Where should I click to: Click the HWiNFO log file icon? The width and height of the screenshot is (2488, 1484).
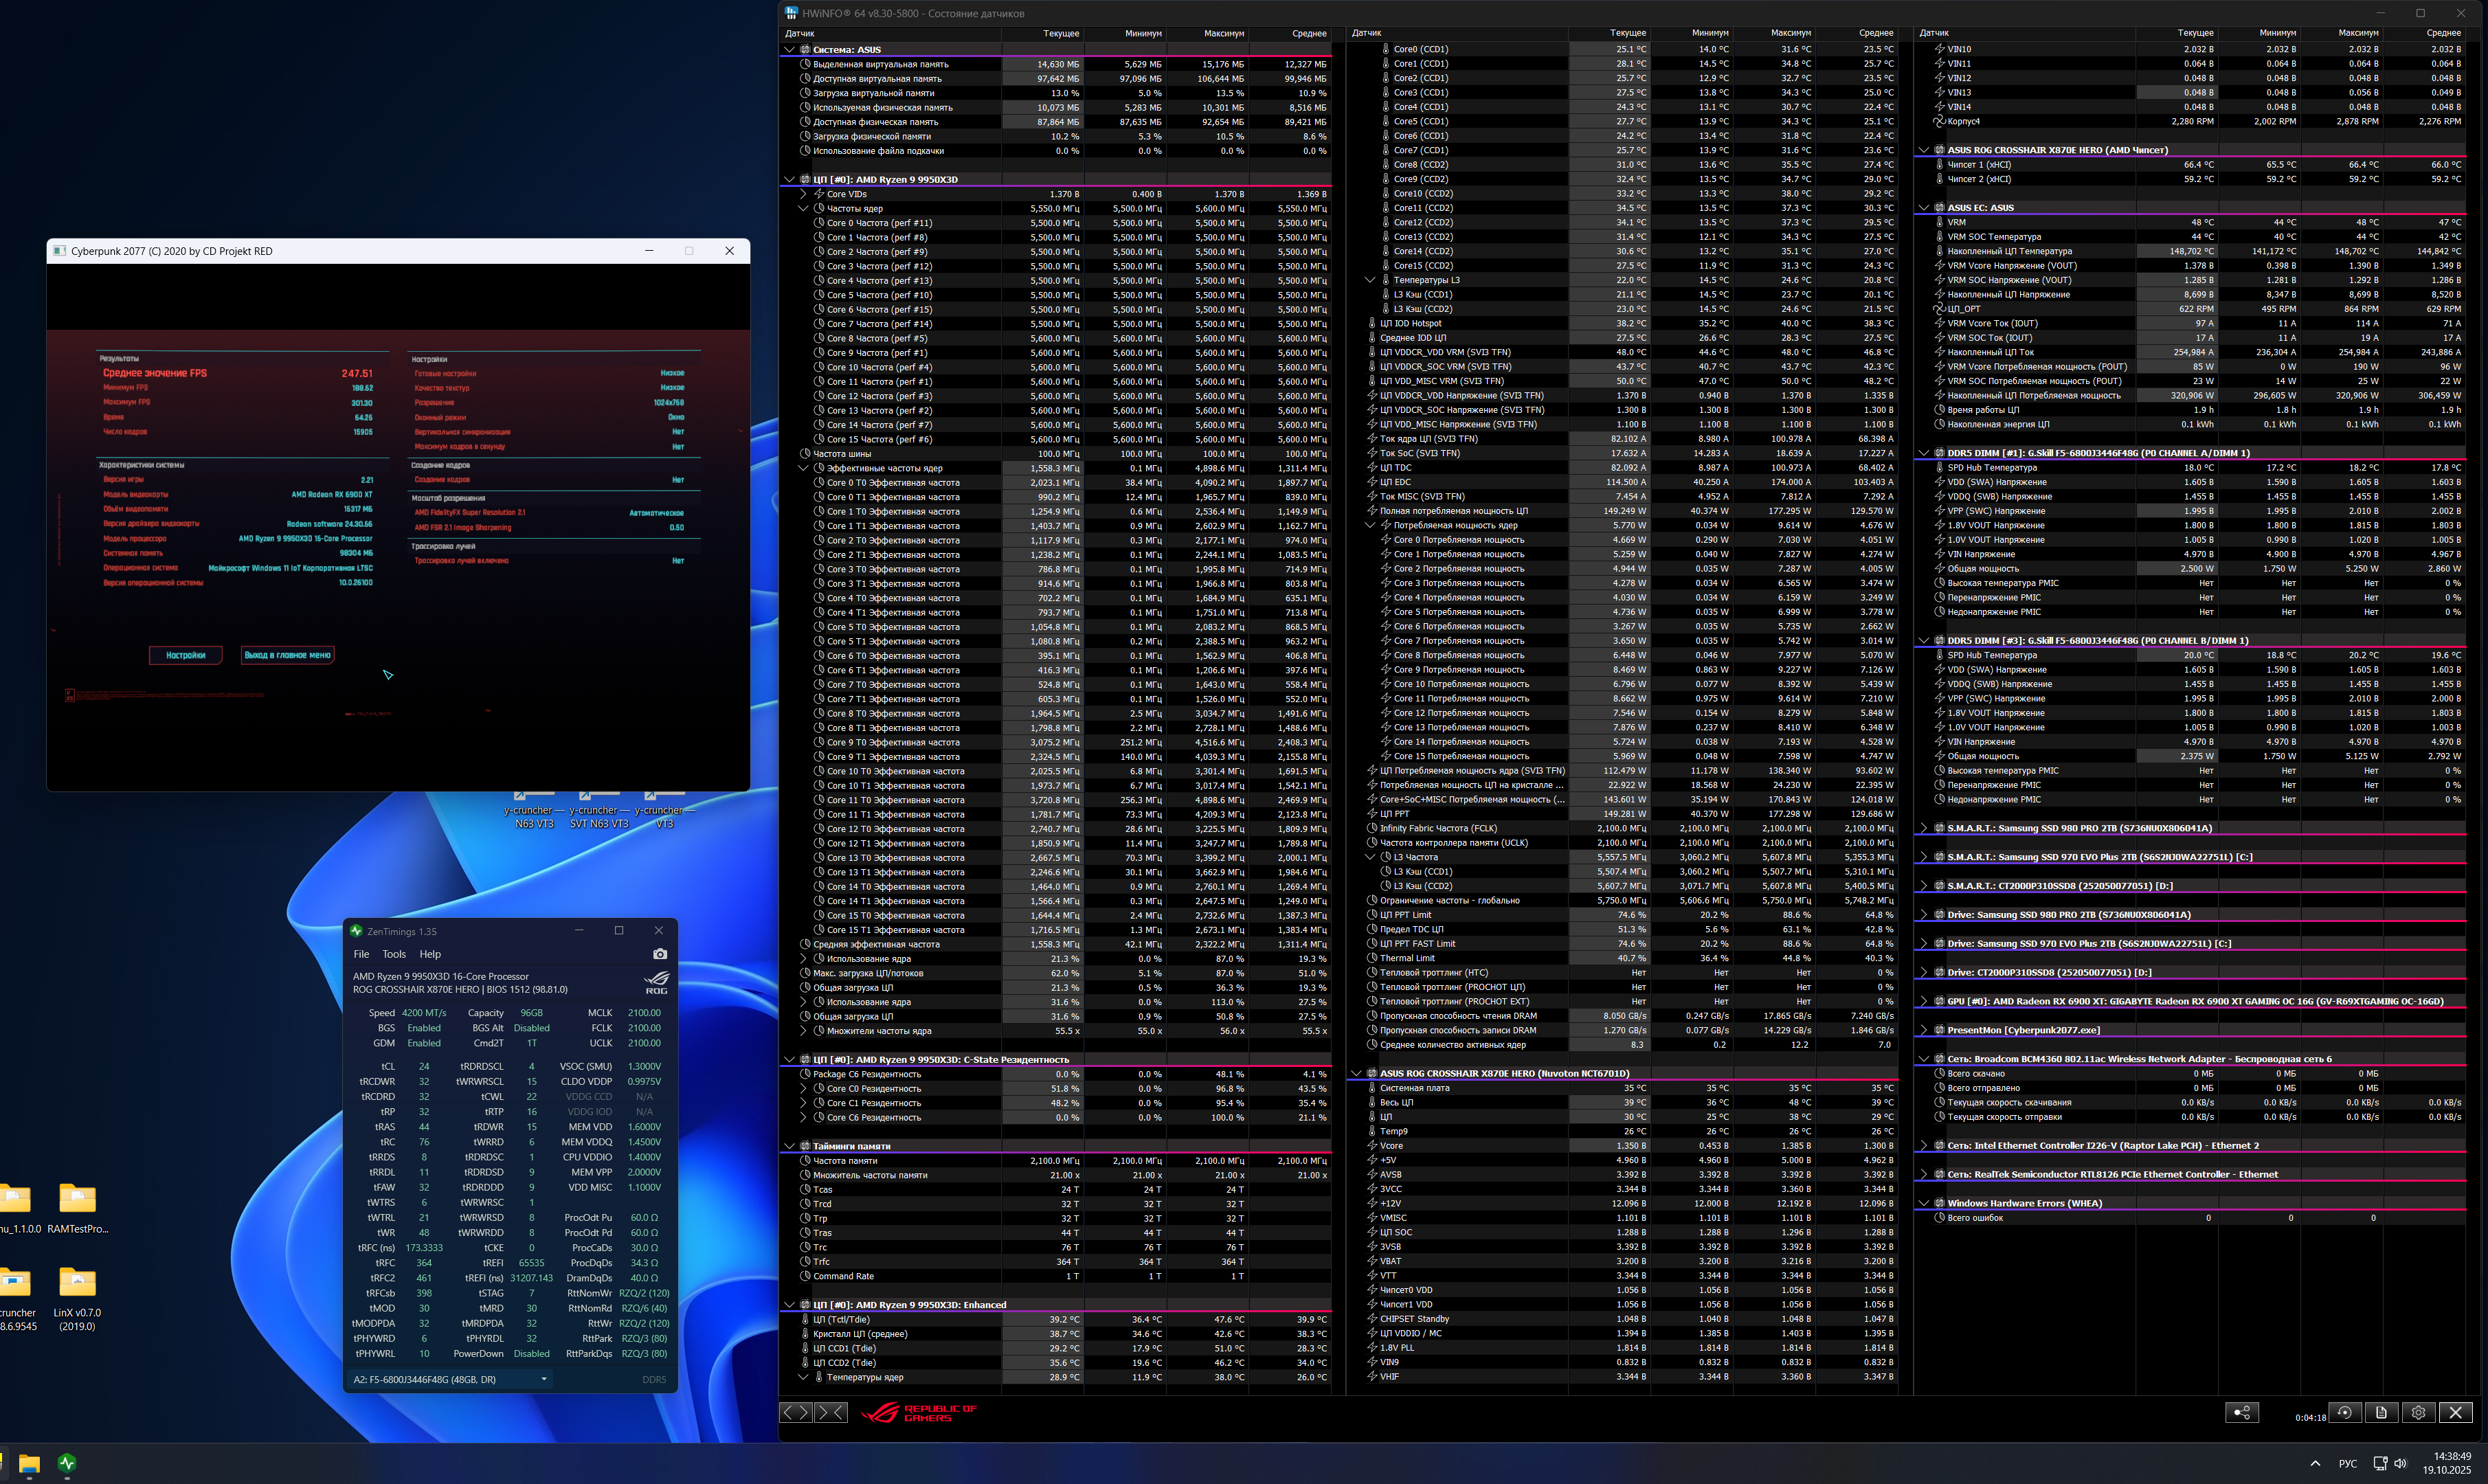[x=2381, y=1412]
